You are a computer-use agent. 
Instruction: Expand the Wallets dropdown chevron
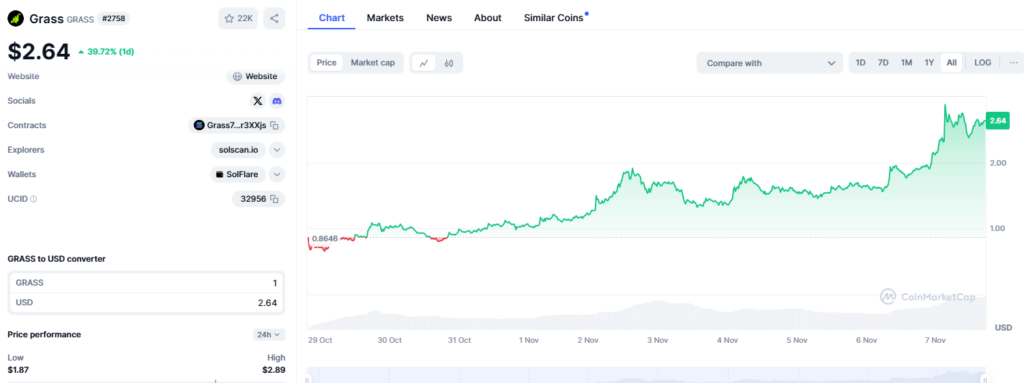click(277, 175)
